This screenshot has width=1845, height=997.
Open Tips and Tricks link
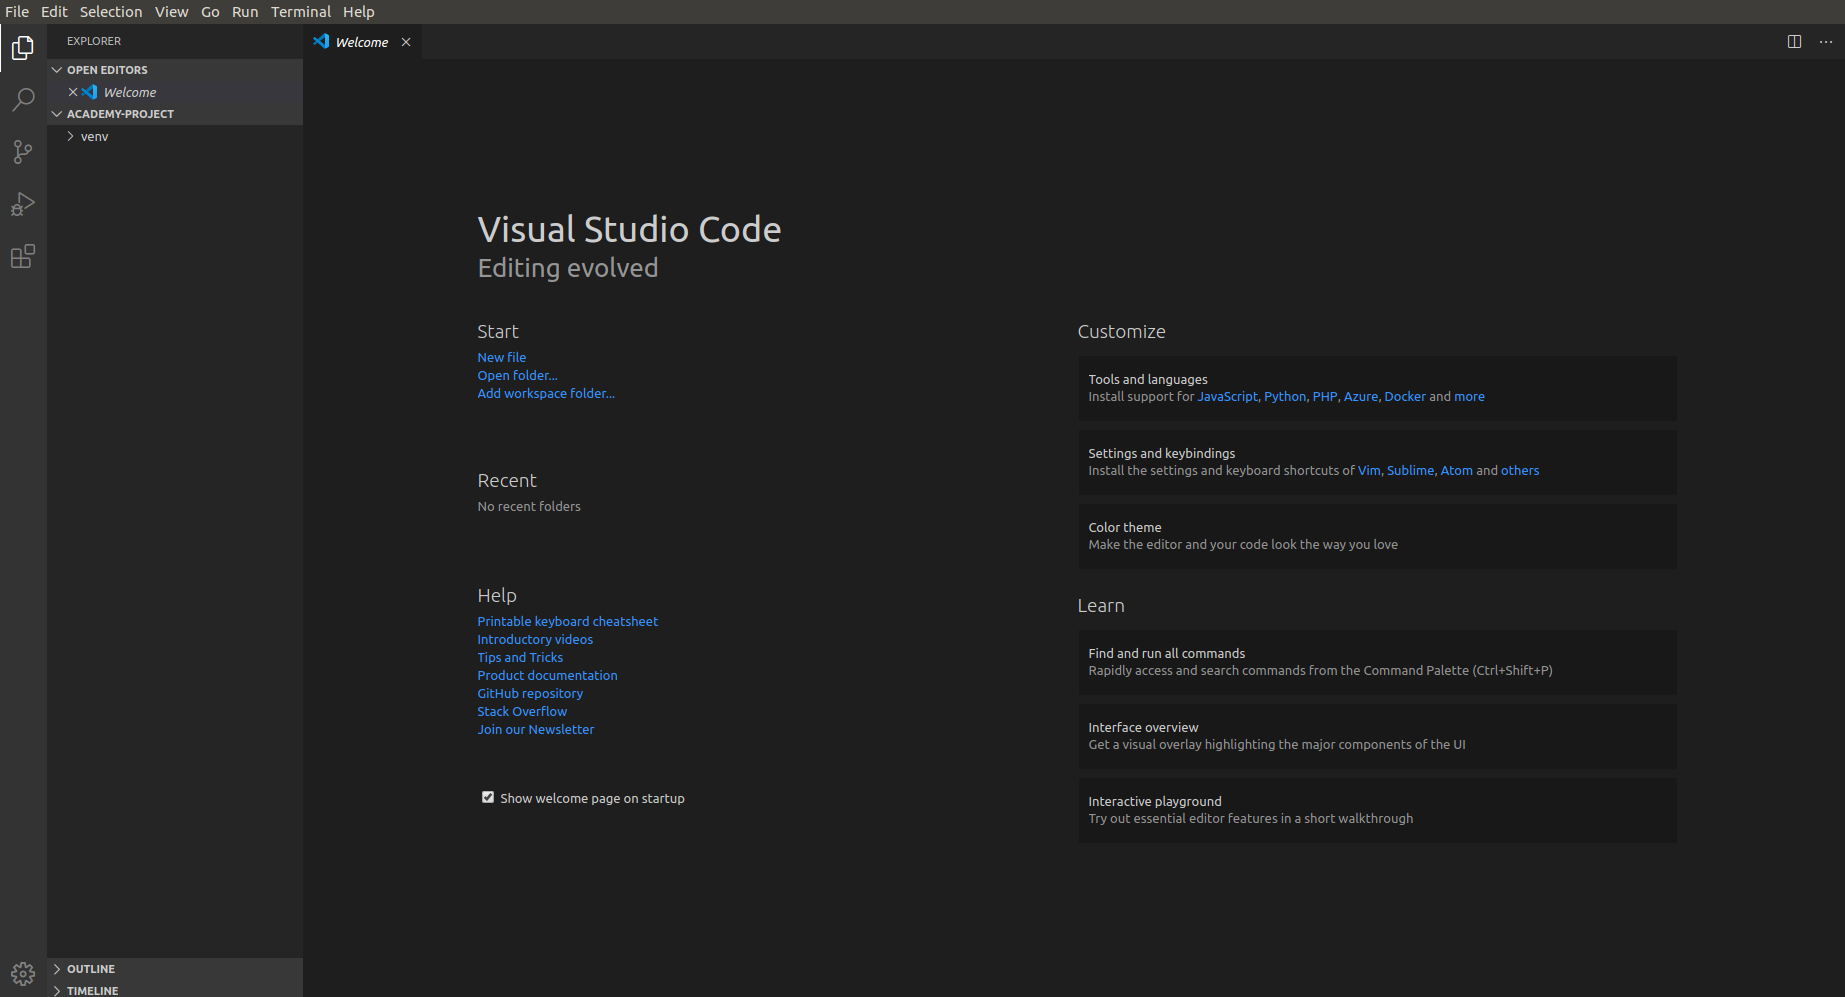tap(520, 657)
